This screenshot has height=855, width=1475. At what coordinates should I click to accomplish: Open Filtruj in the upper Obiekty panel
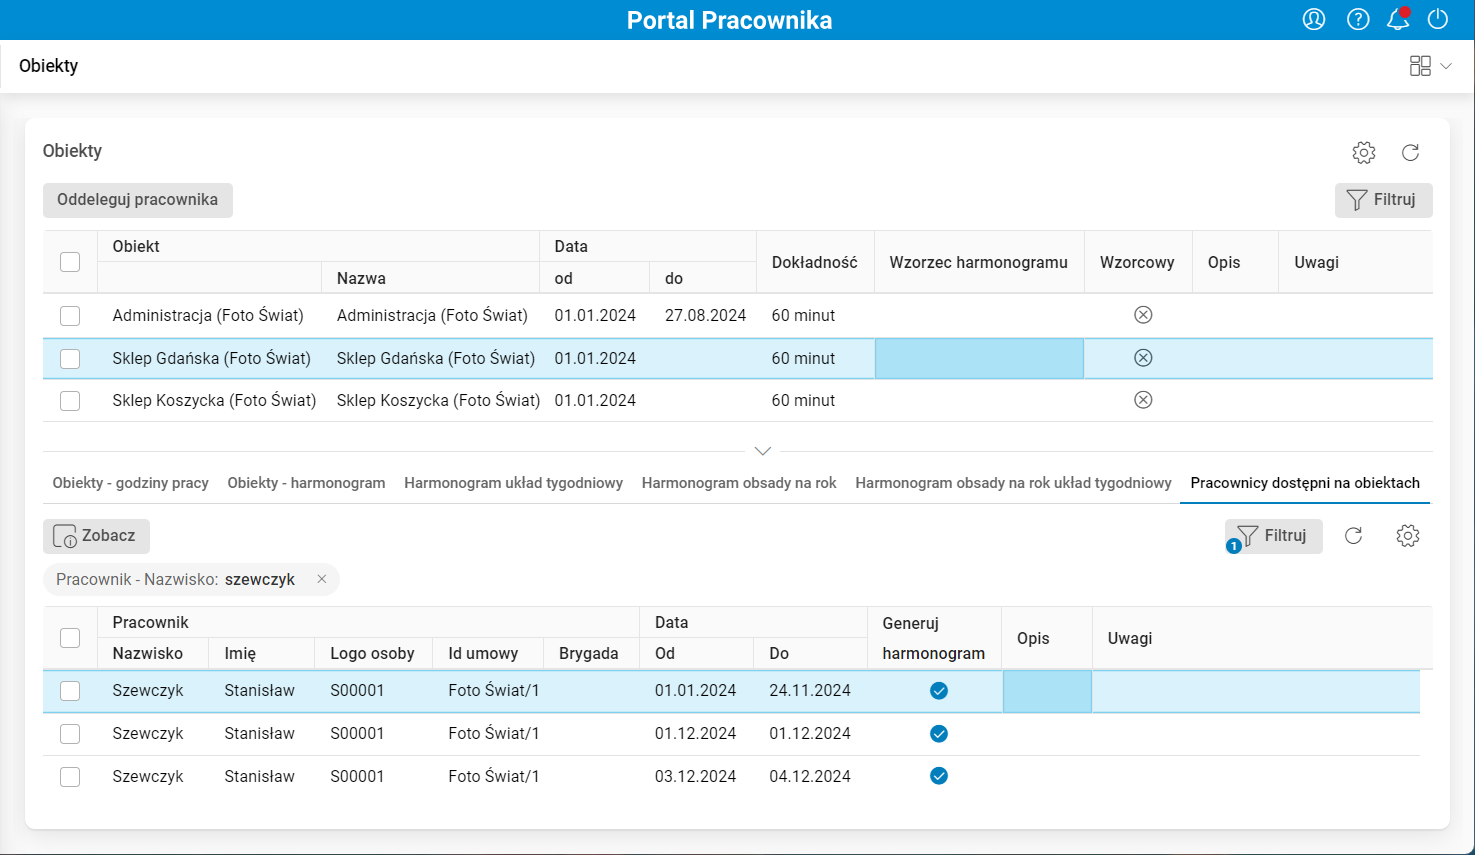[x=1383, y=200]
